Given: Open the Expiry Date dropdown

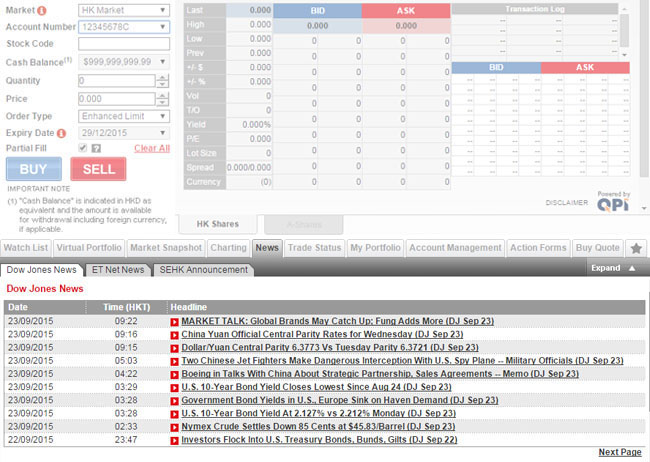Looking at the screenshot, I should [x=124, y=133].
